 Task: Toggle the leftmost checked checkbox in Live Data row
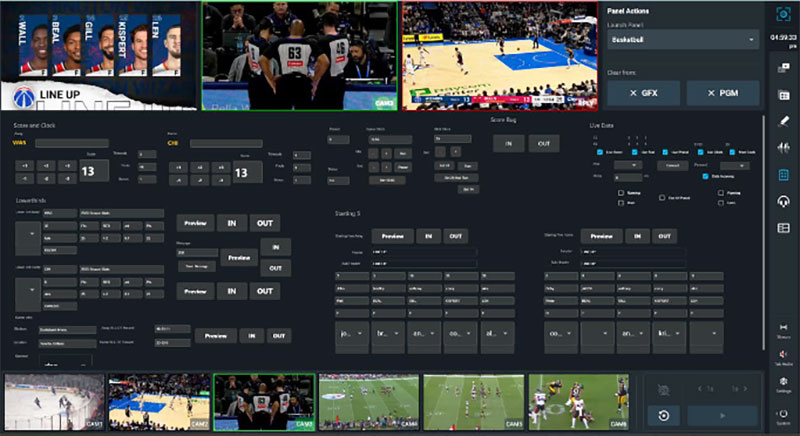[599, 152]
